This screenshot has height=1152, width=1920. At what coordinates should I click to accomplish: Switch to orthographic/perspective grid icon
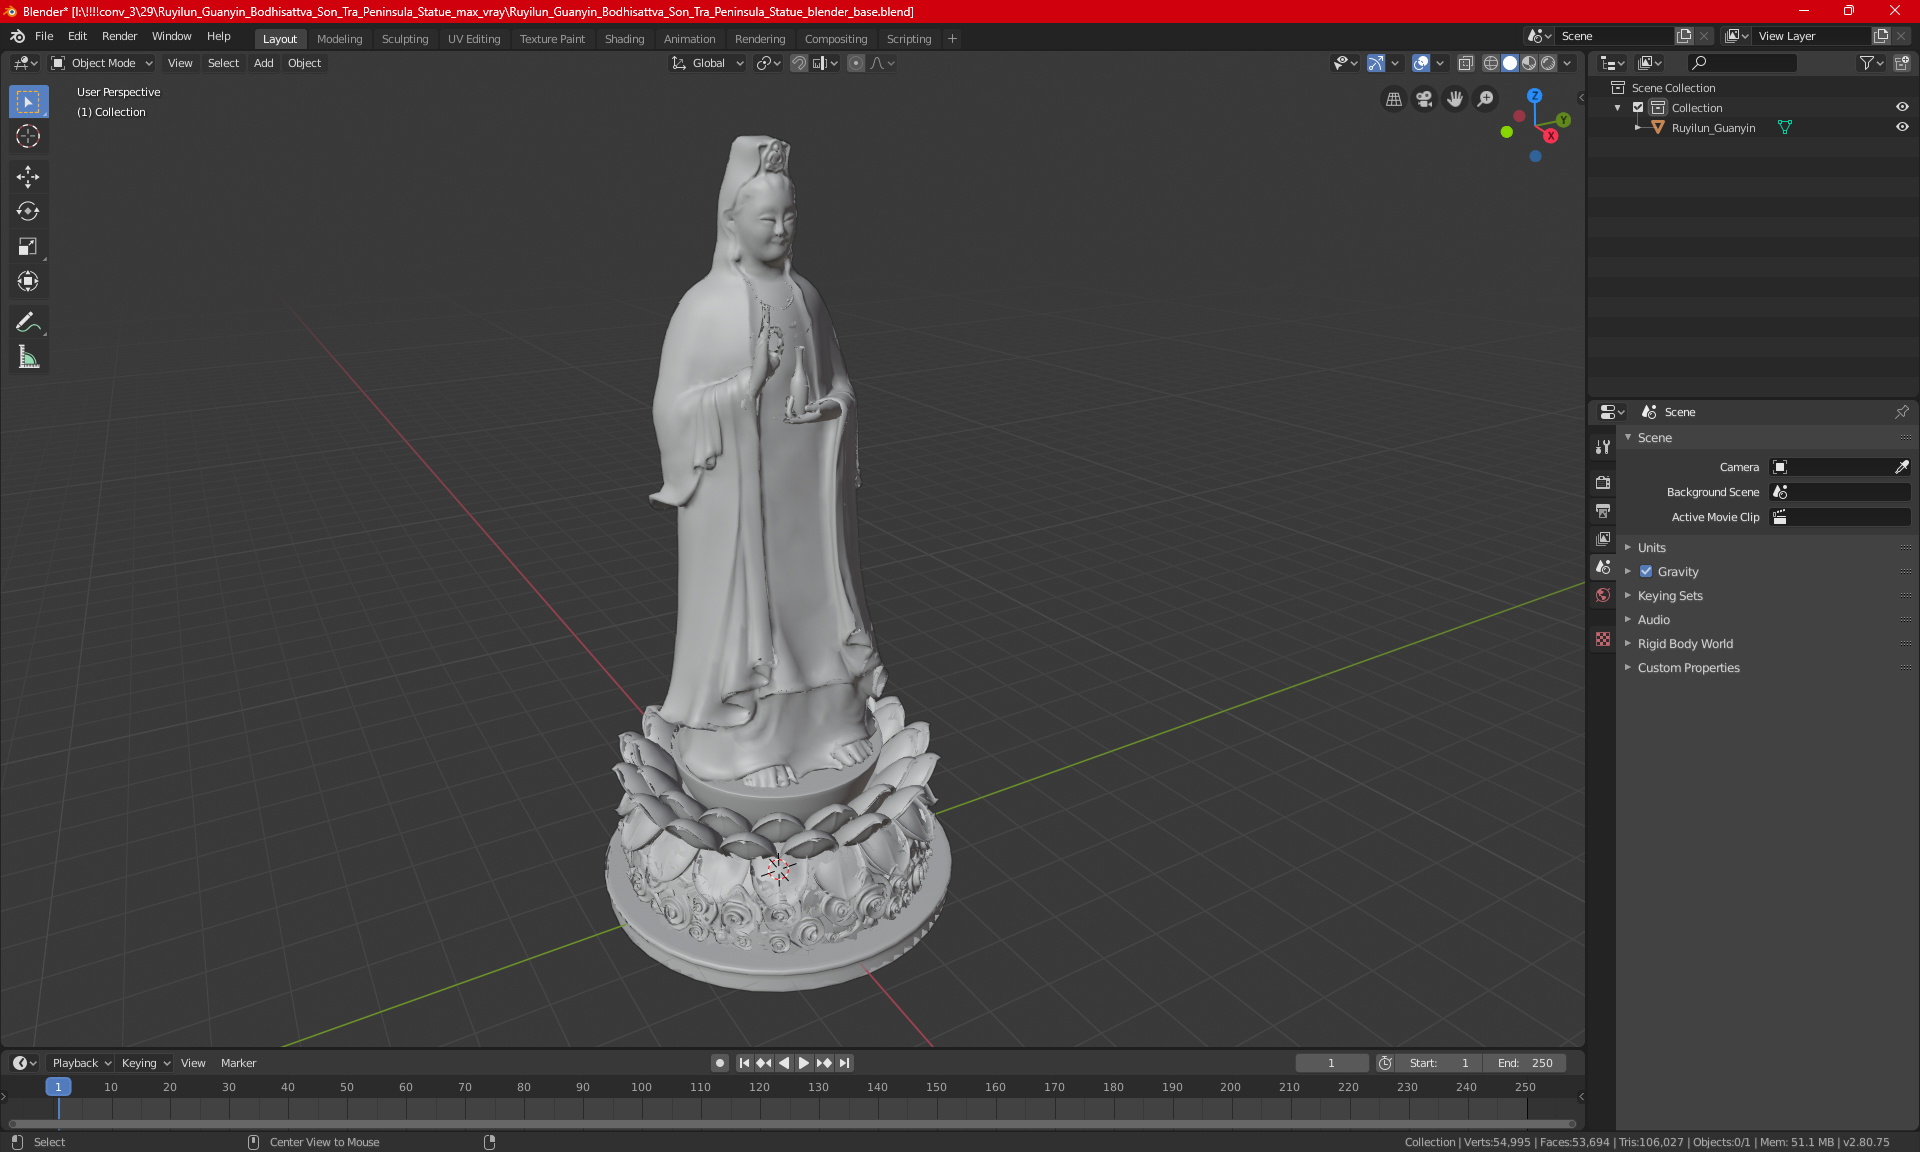(x=1393, y=99)
